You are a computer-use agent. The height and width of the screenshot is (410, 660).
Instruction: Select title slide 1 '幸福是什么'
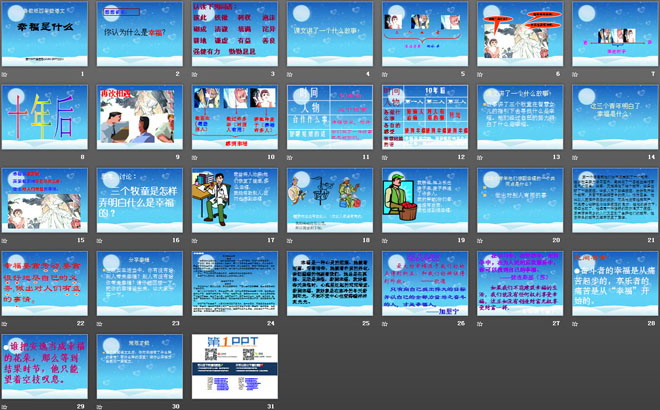45,34
